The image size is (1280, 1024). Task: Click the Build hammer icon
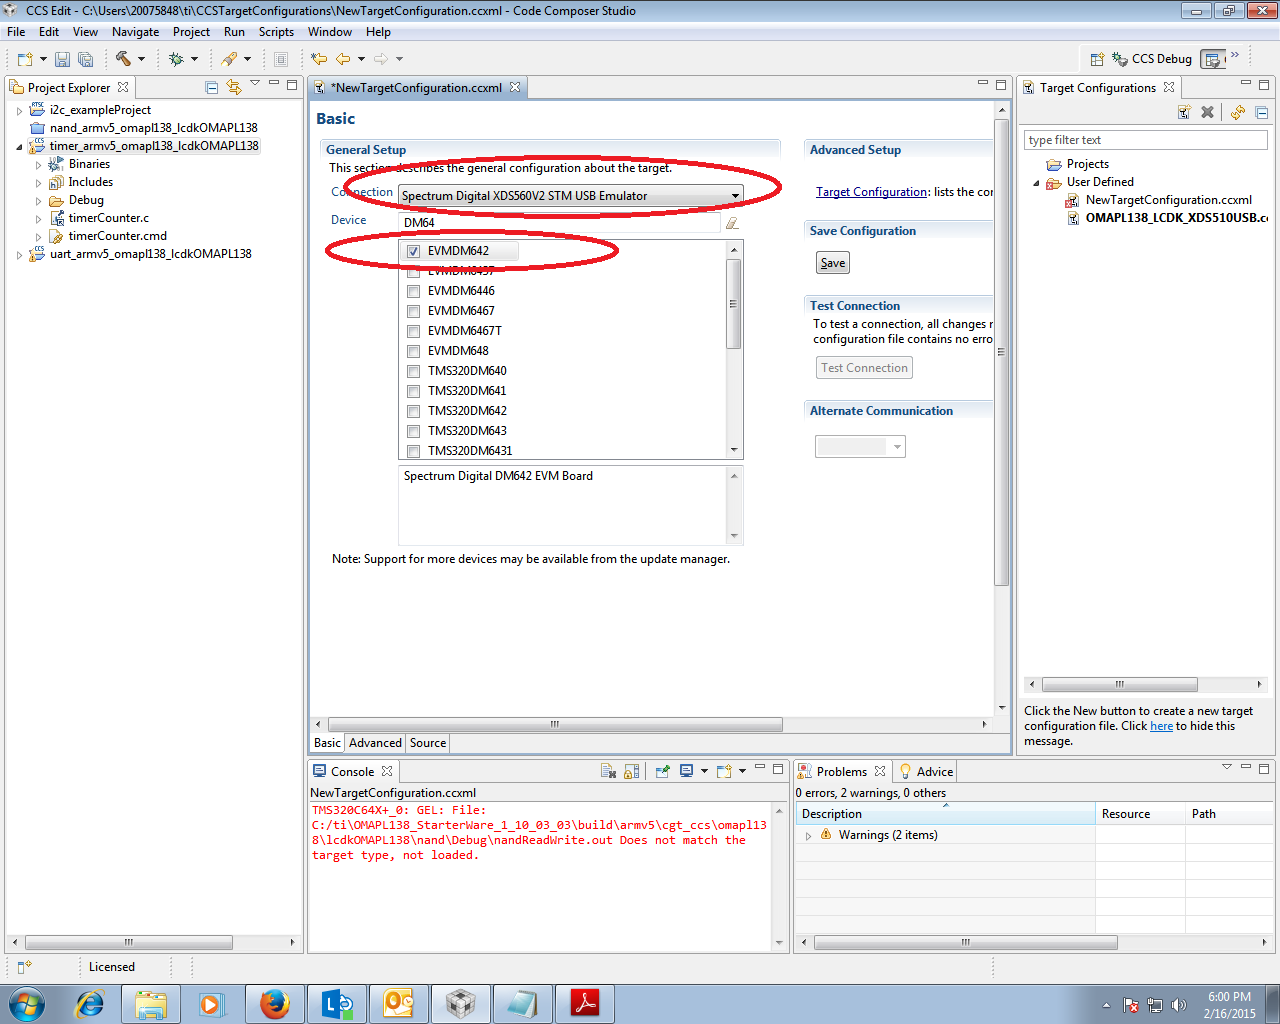[x=123, y=59]
